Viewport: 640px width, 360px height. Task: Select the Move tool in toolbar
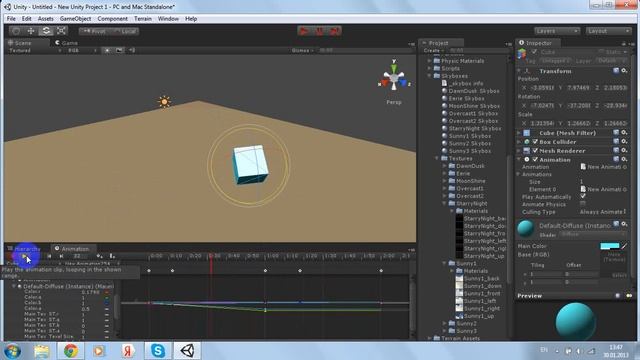click(x=31, y=31)
